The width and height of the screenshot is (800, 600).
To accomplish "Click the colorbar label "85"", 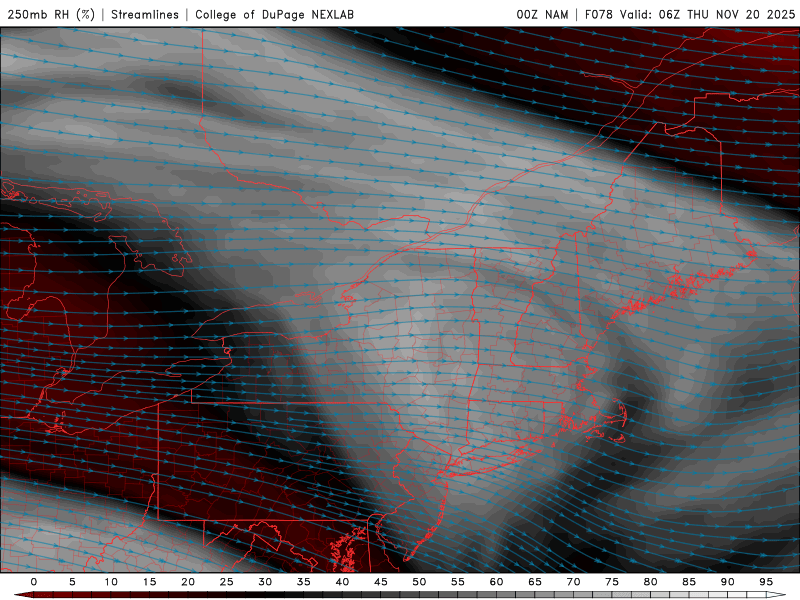I will (x=689, y=582).
